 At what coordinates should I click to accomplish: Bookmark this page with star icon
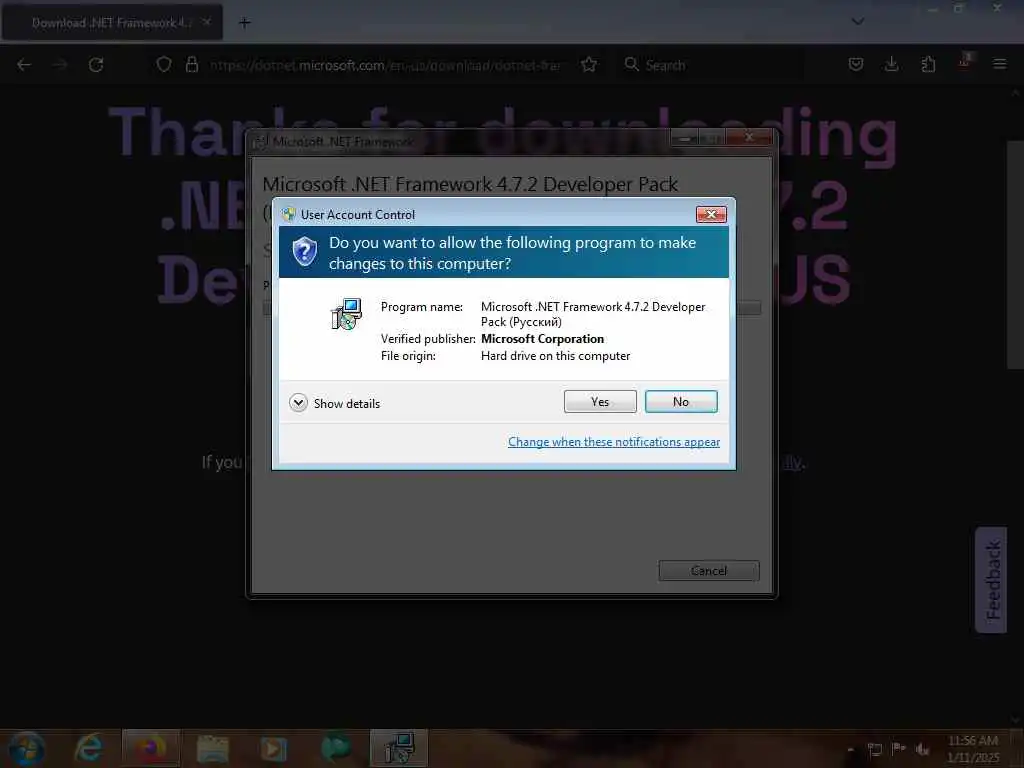(589, 65)
